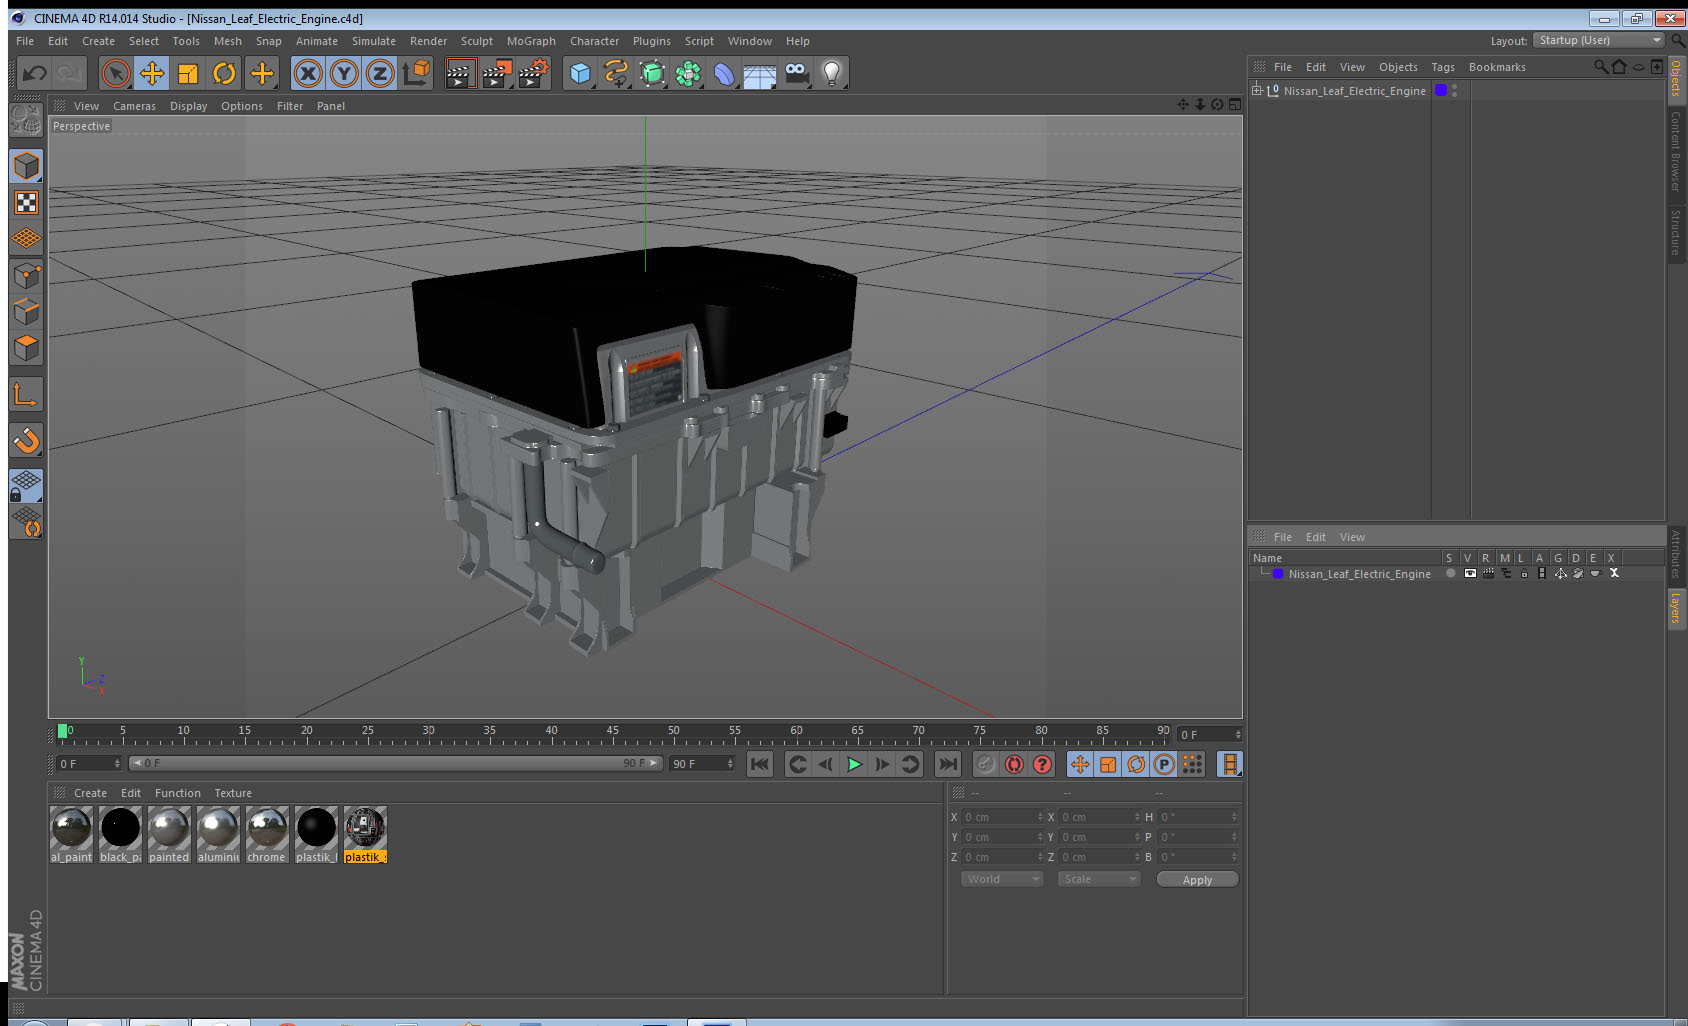Open the Tags menu in Object Manager
This screenshot has width=1688, height=1026.
[1443, 67]
